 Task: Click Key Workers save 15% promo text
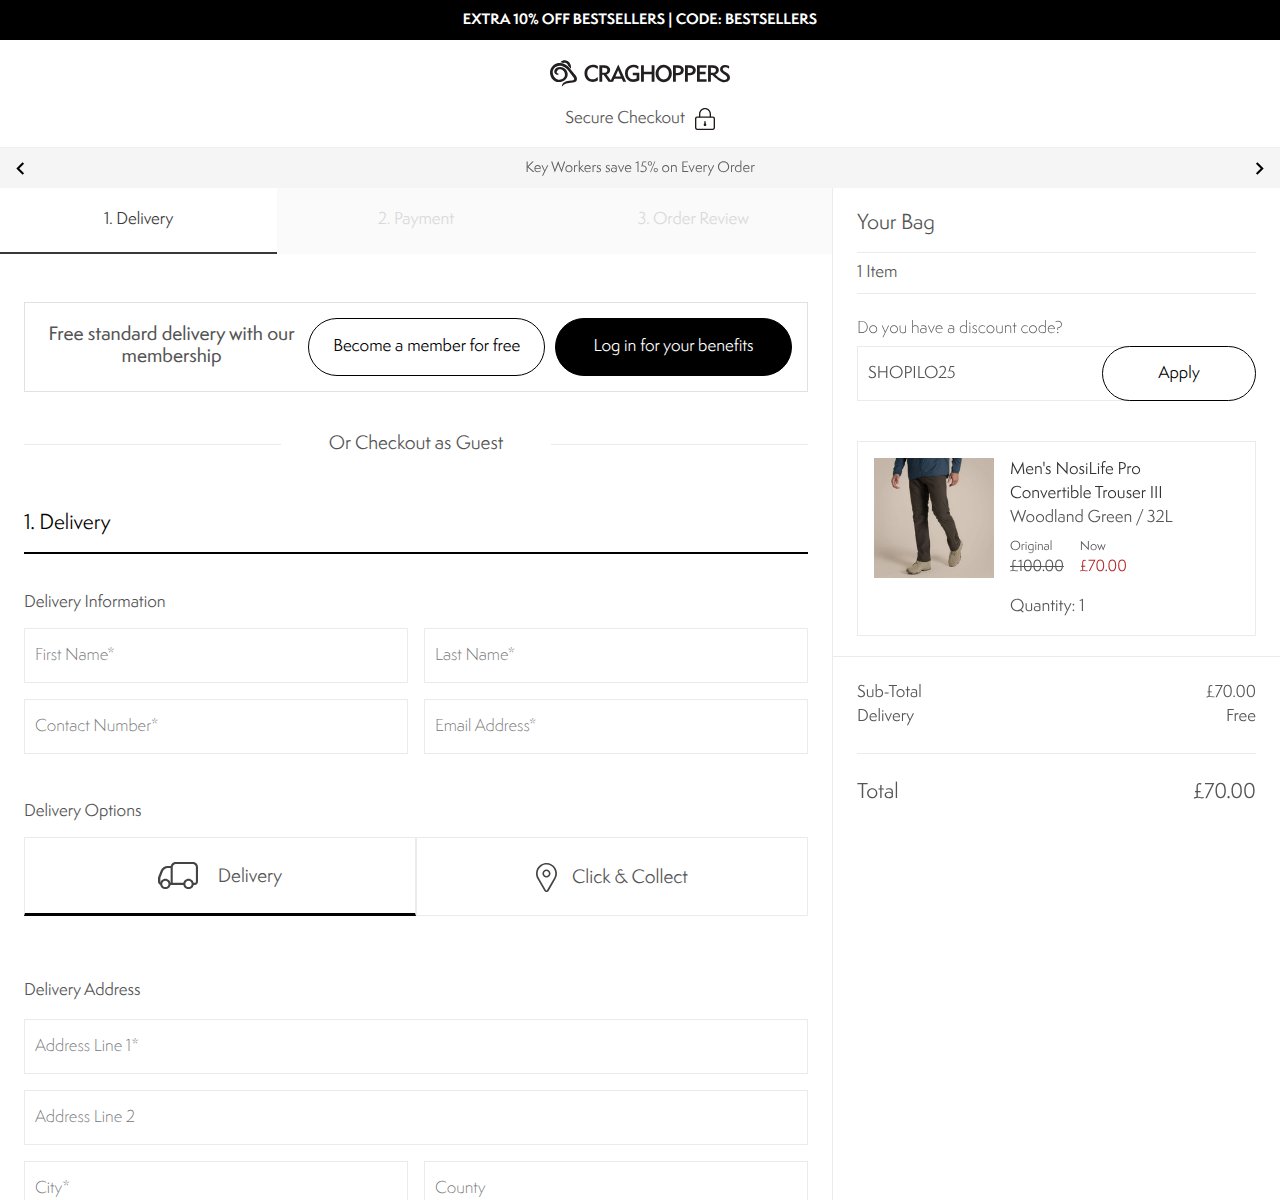coord(640,167)
